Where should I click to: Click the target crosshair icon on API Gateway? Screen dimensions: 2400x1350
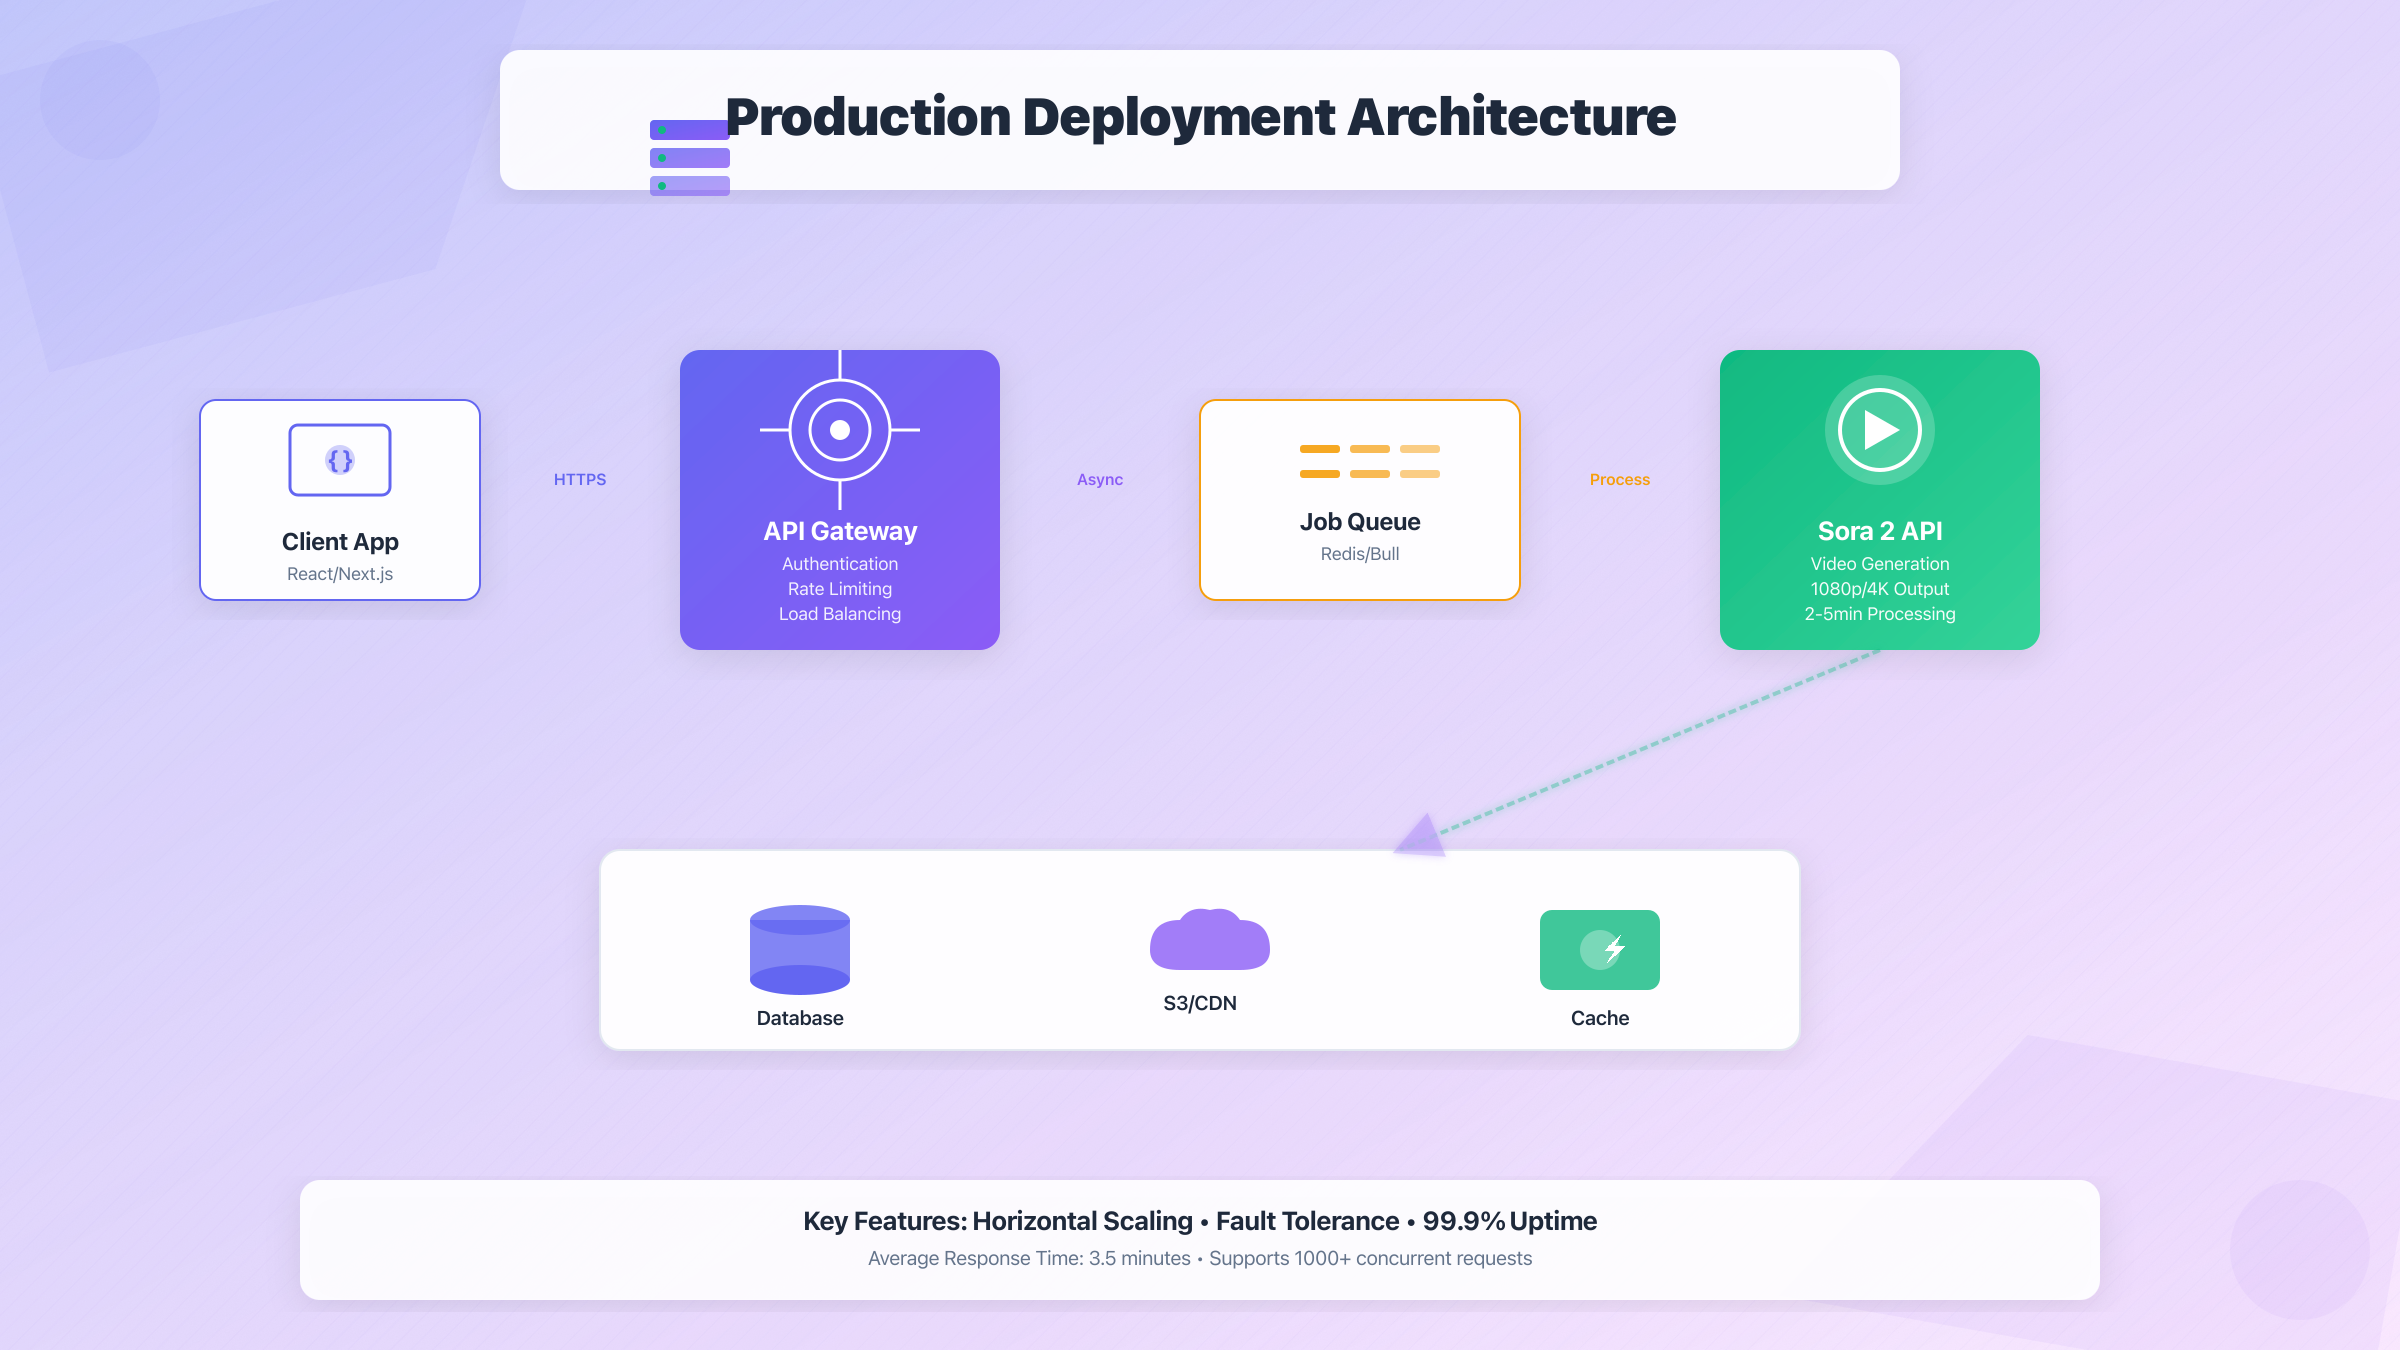click(x=839, y=429)
